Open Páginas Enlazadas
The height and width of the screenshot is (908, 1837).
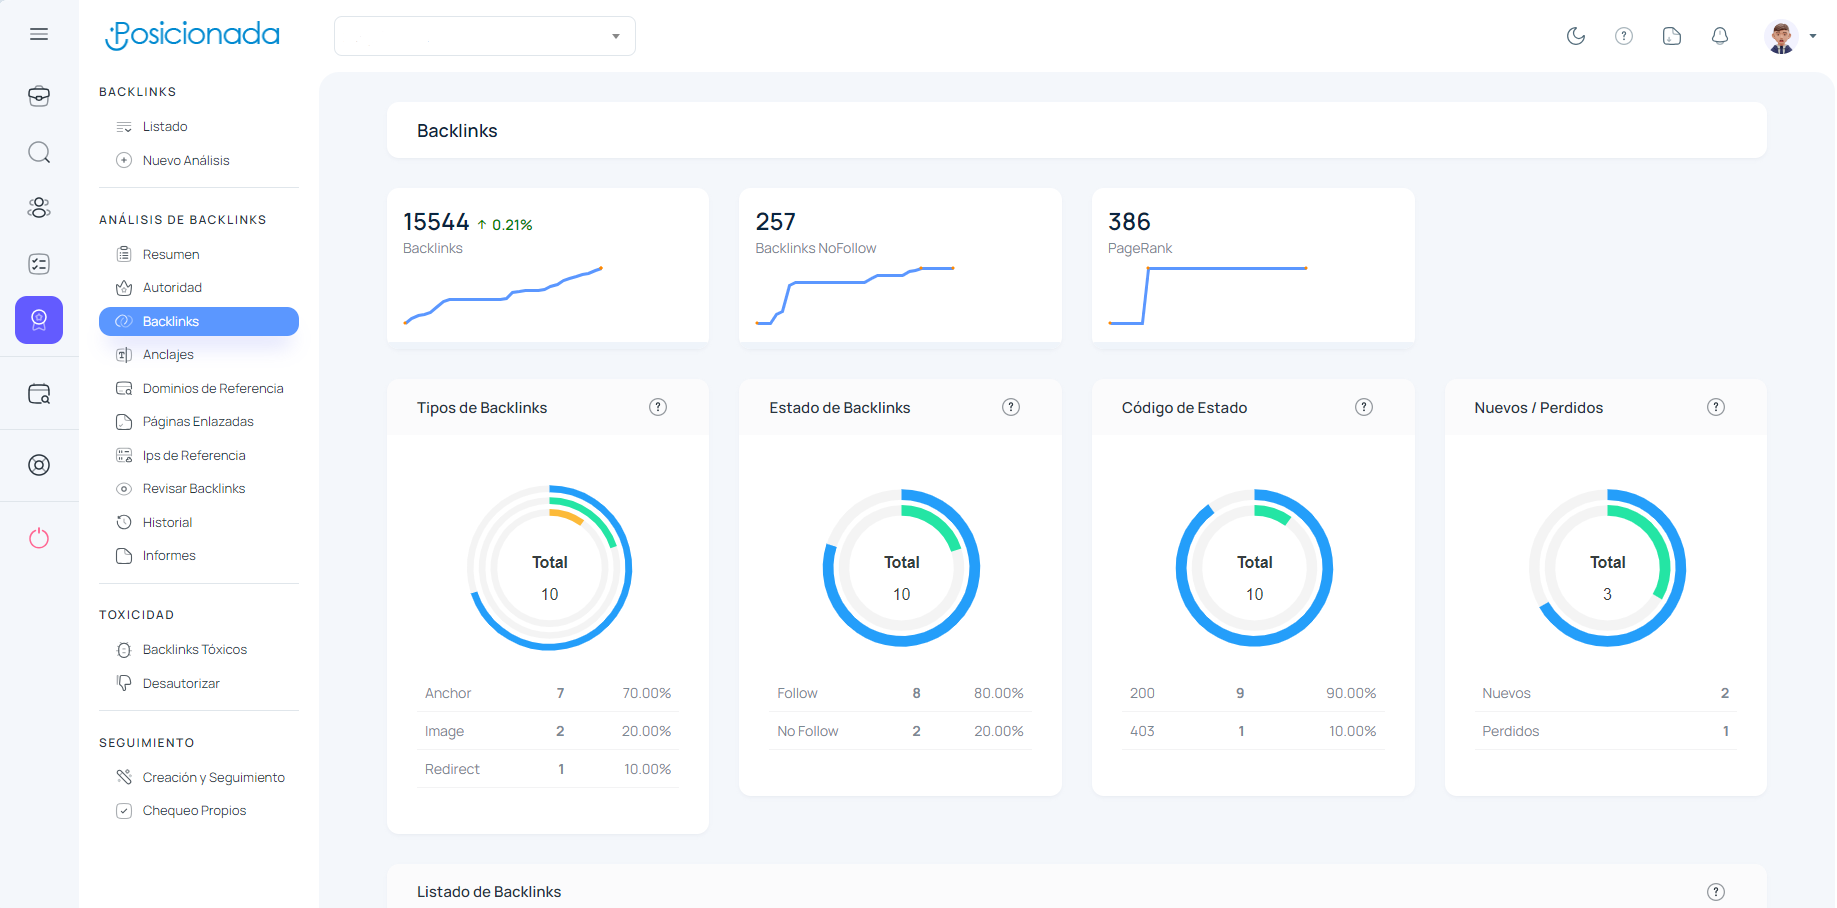199,422
